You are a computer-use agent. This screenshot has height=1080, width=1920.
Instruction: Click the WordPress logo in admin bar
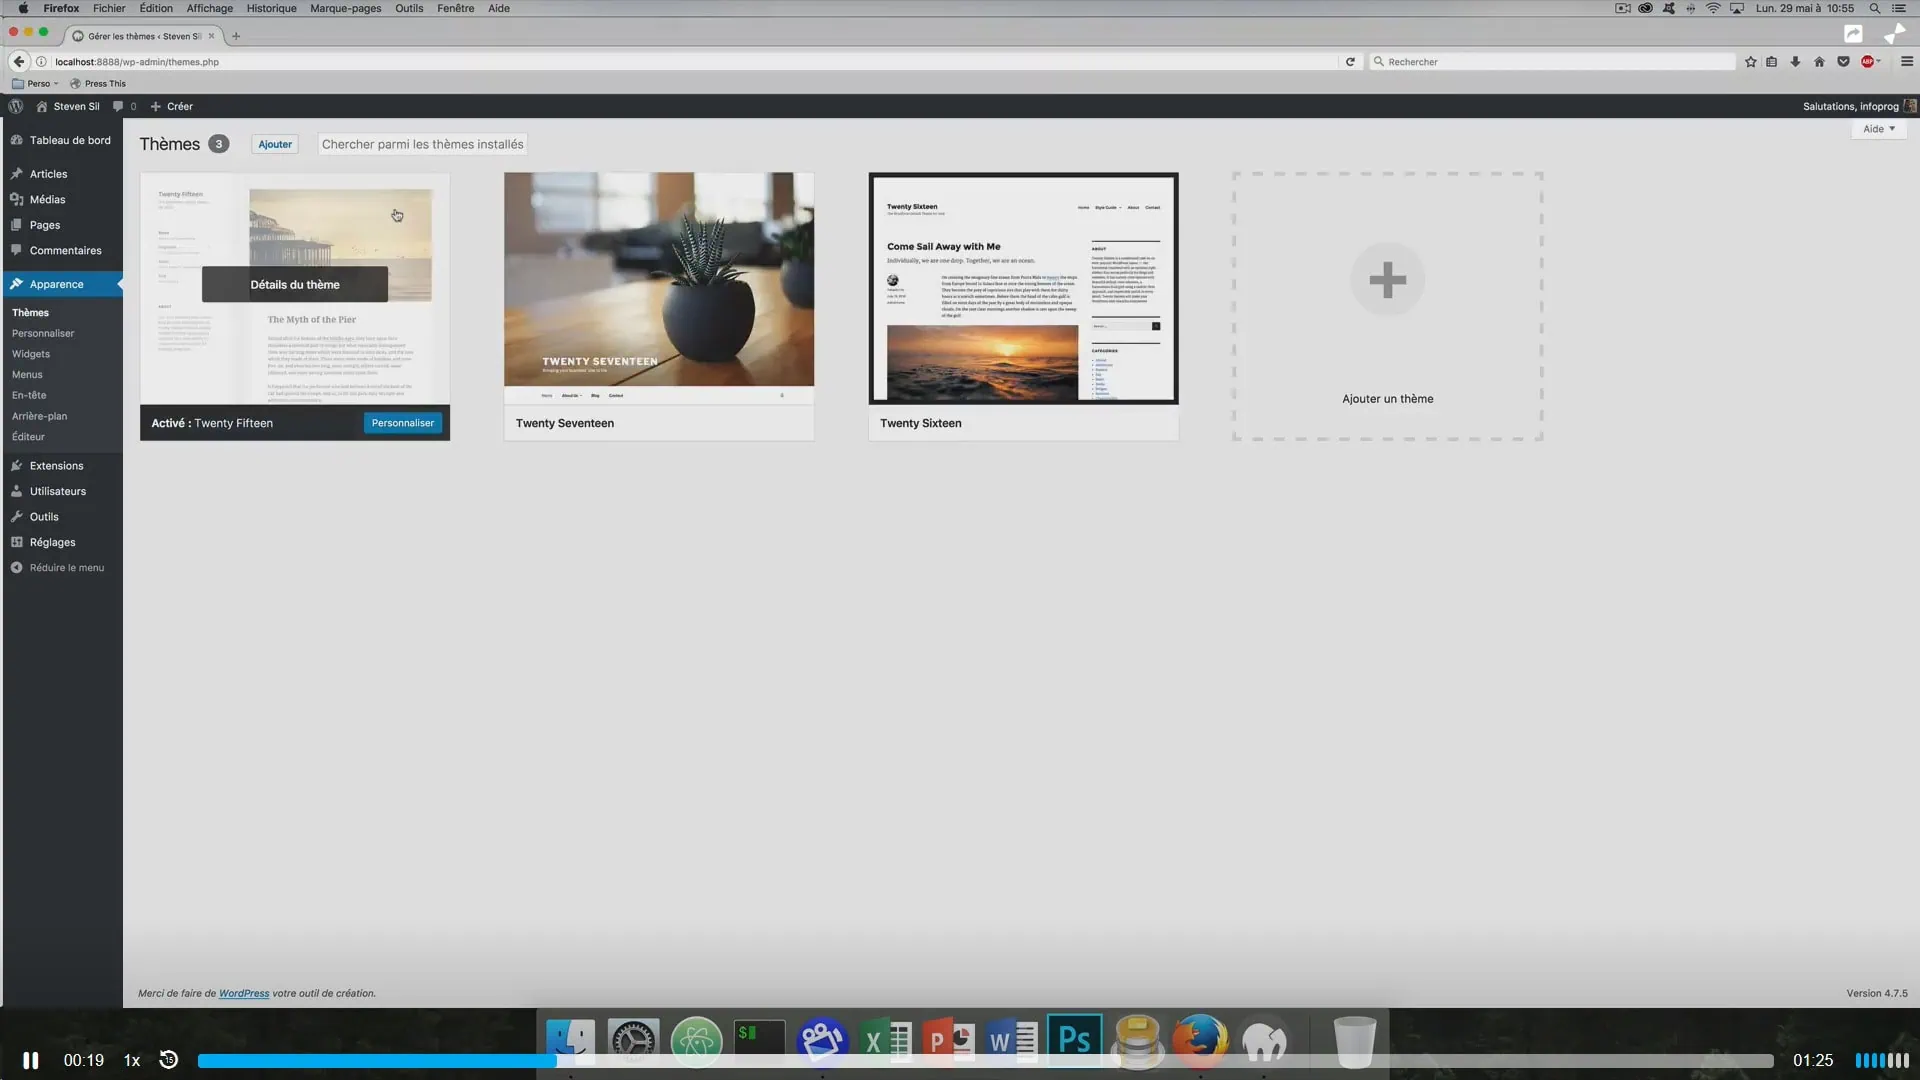tap(16, 106)
